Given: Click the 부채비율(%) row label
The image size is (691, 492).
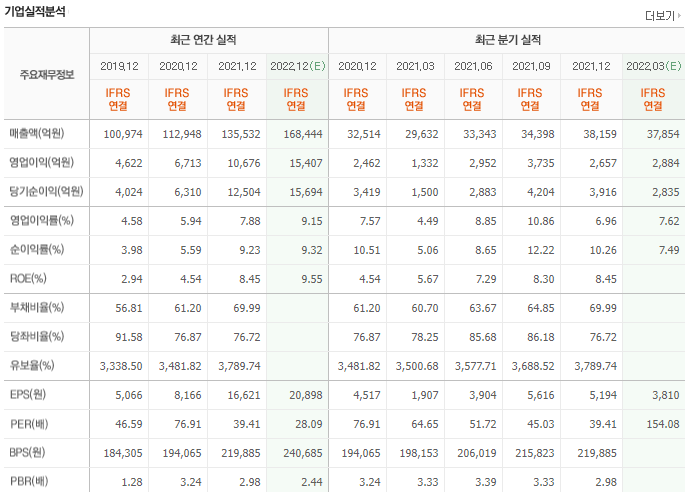Looking at the screenshot, I should 37,307.
